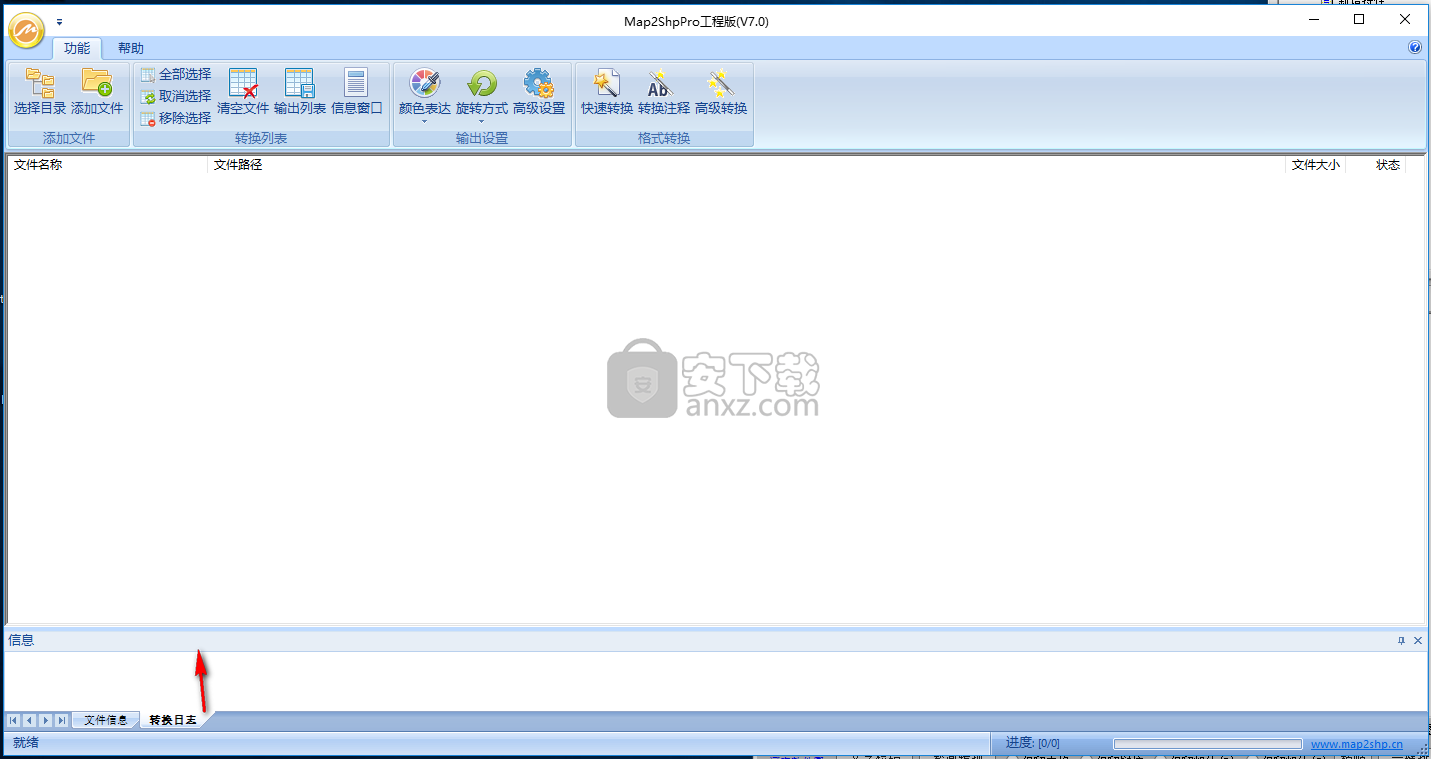Viewport: 1431px width, 759px height.
Task: Open the 颜色表达 color palette icon
Action: [x=425, y=83]
